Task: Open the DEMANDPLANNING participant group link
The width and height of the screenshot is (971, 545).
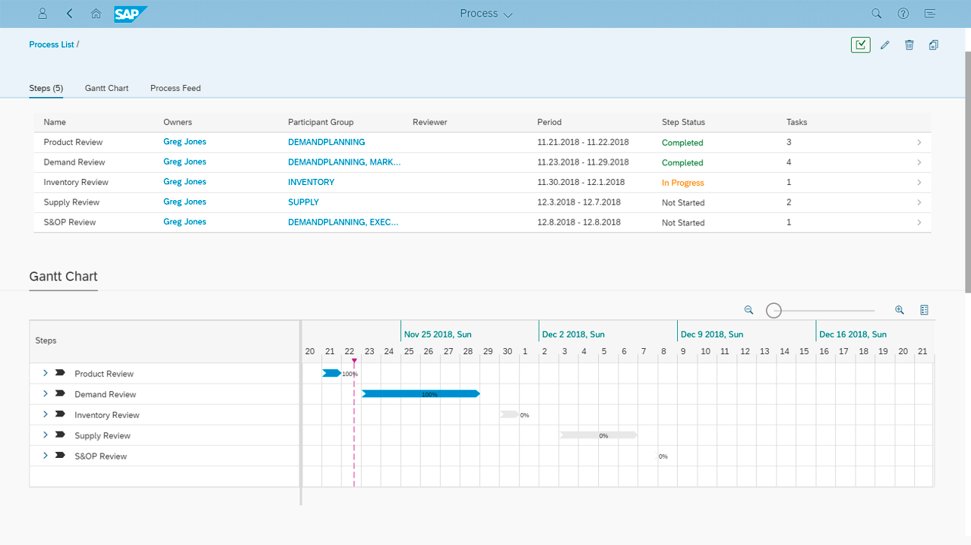Action: pyautogui.click(x=326, y=142)
